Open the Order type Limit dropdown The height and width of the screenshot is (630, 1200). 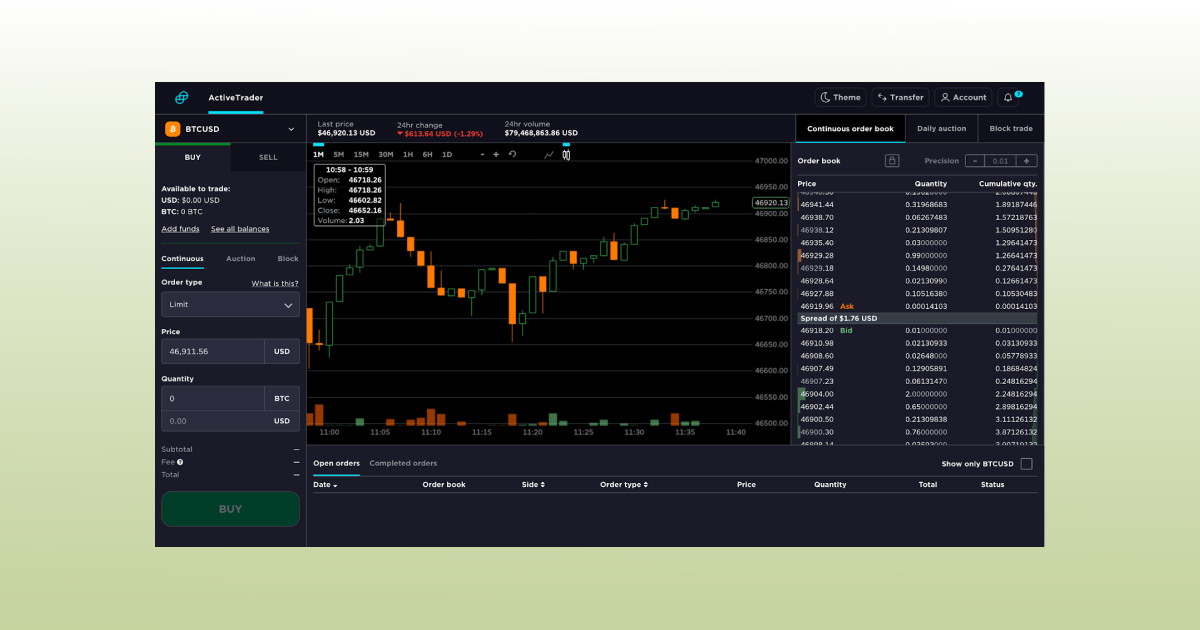(x=230, y=305)
